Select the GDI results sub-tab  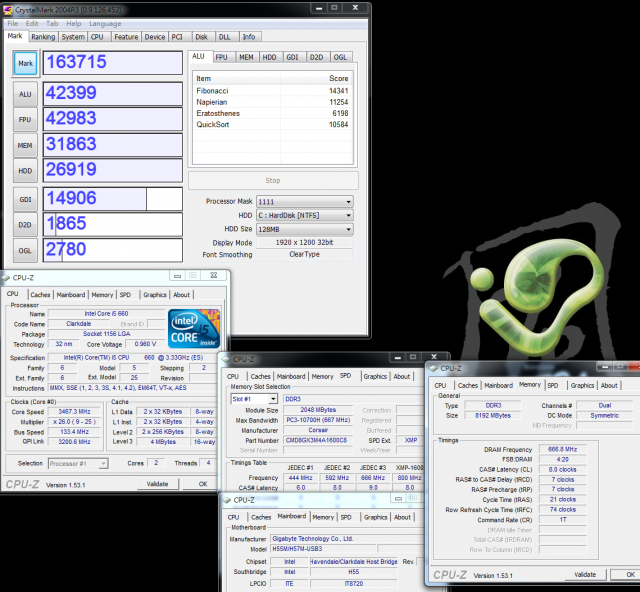click(292, 57)
